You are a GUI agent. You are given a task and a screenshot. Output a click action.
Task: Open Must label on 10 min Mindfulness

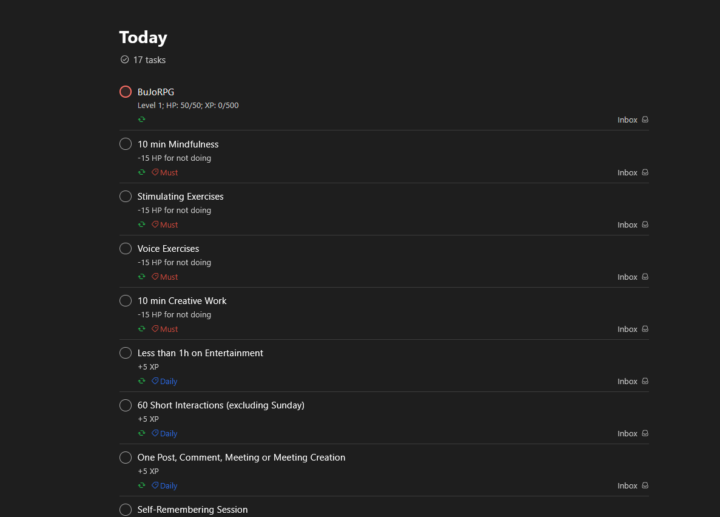pyautogui.click(x=165, y=173)
